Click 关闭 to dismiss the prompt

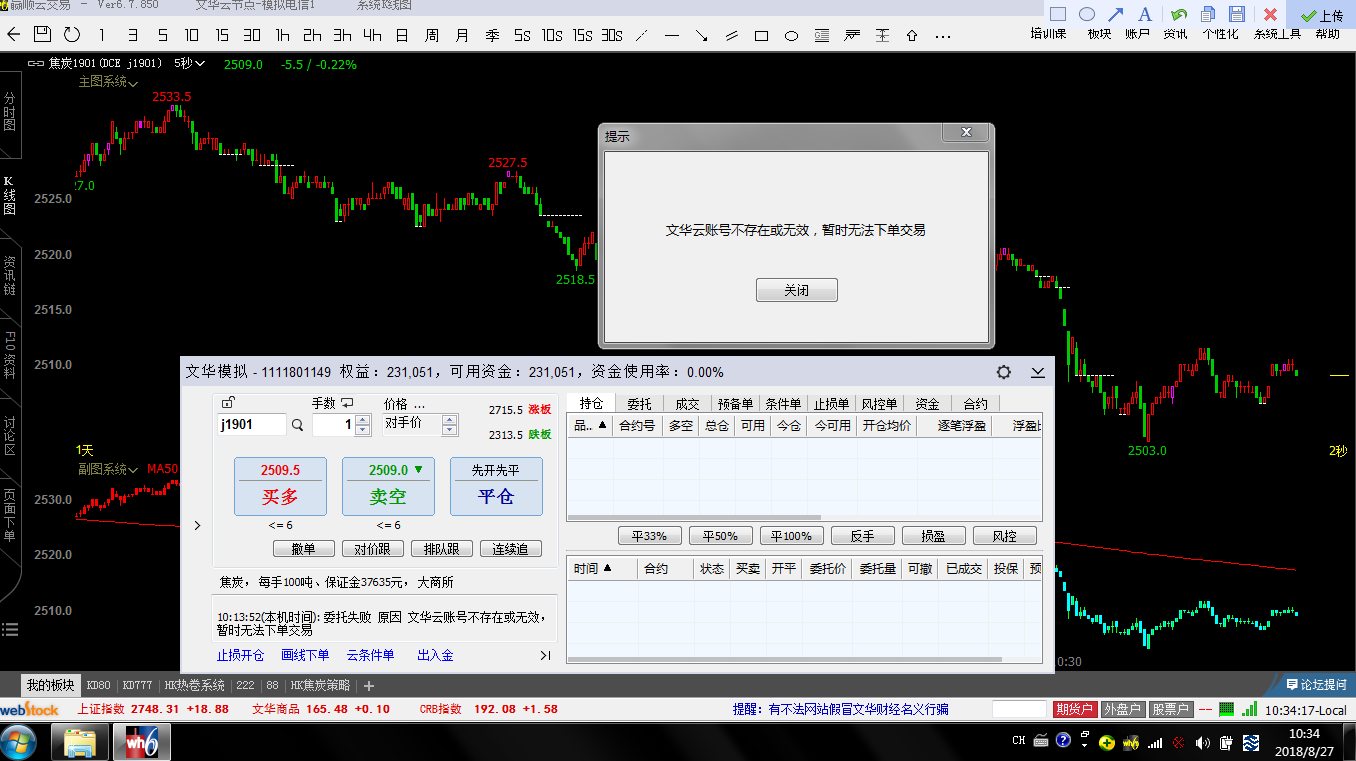pos(796,290)
